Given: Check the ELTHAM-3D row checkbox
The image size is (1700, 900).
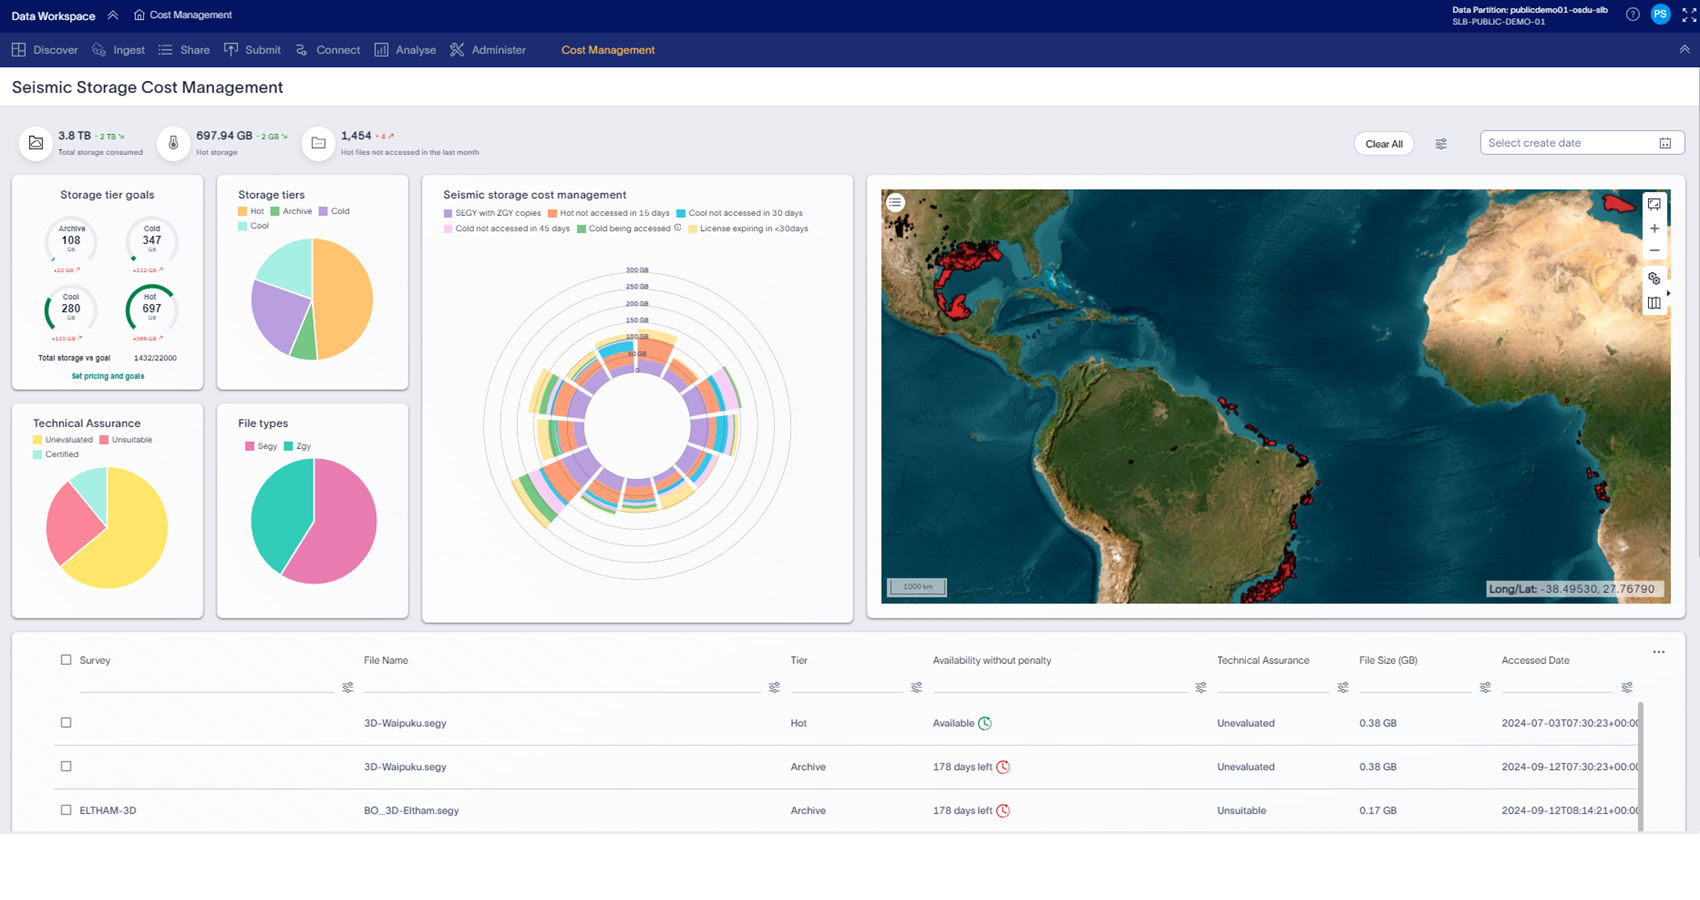Looking at the screenshot, I should [66, 810].
